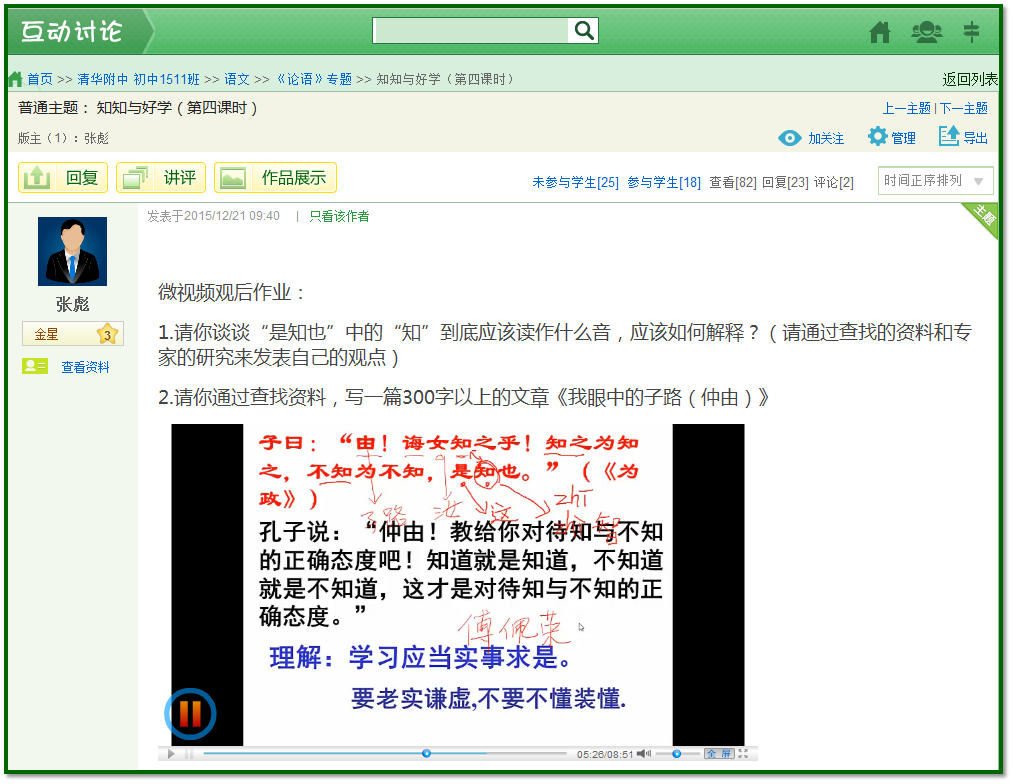Go to 语文 in the breadcrumb
The width and height of the screenshot is (1013, 784).
coord(237,79)
